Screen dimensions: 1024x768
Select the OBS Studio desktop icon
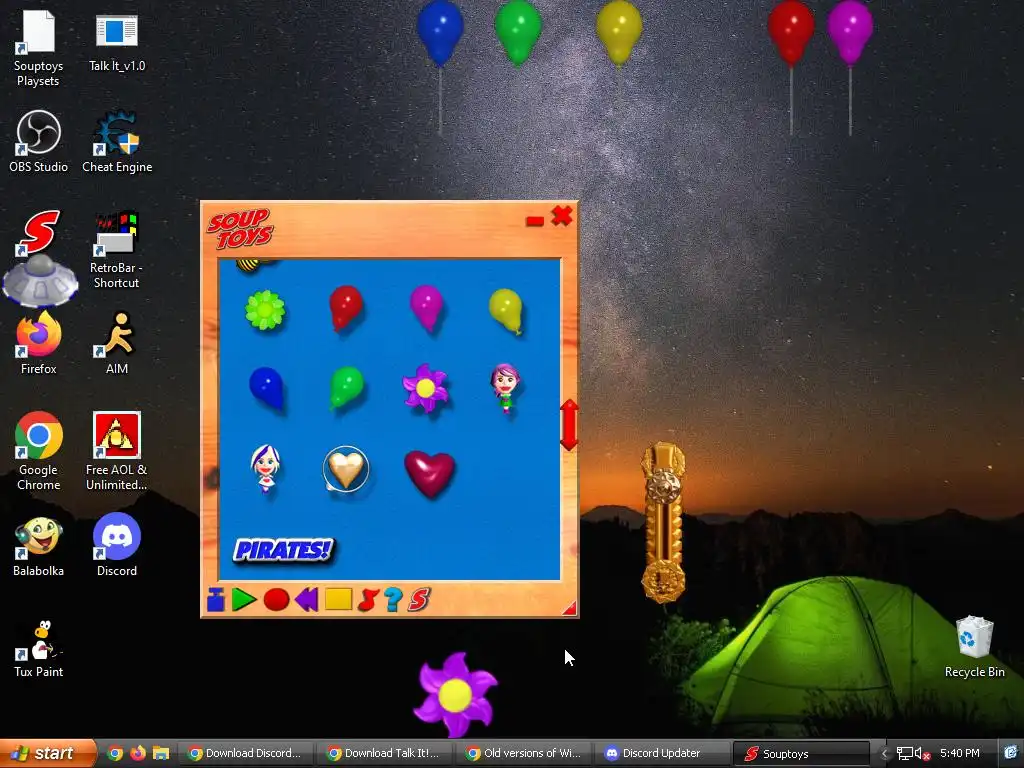[x=39, y=142]
